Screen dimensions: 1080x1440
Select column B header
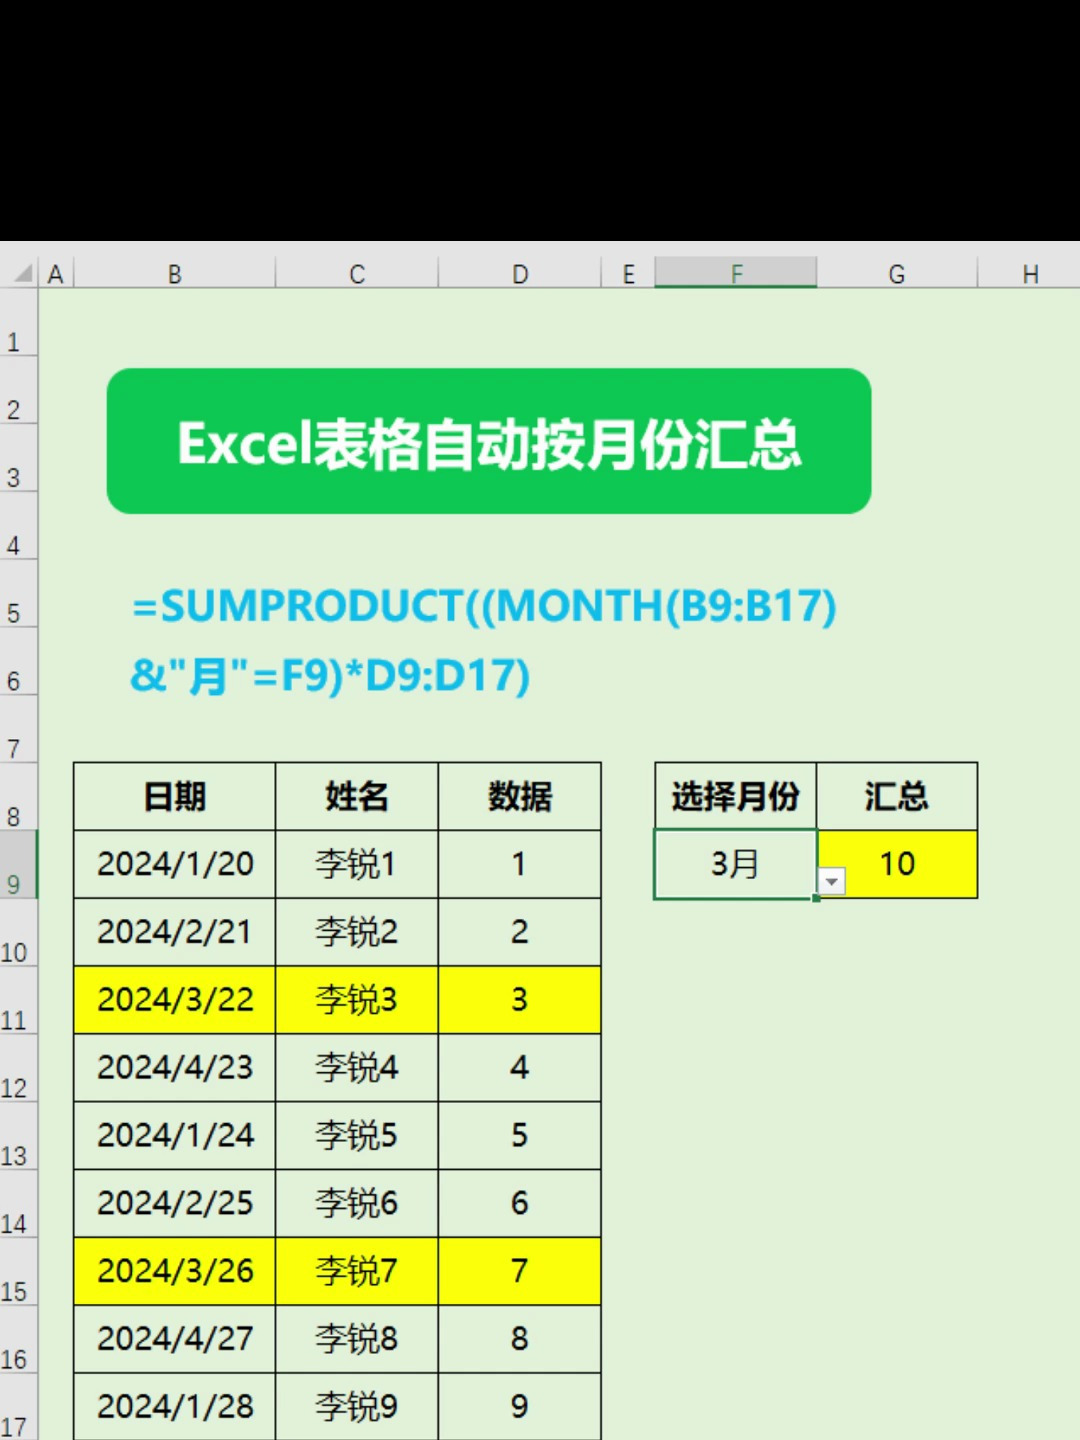tap(175, 273)
